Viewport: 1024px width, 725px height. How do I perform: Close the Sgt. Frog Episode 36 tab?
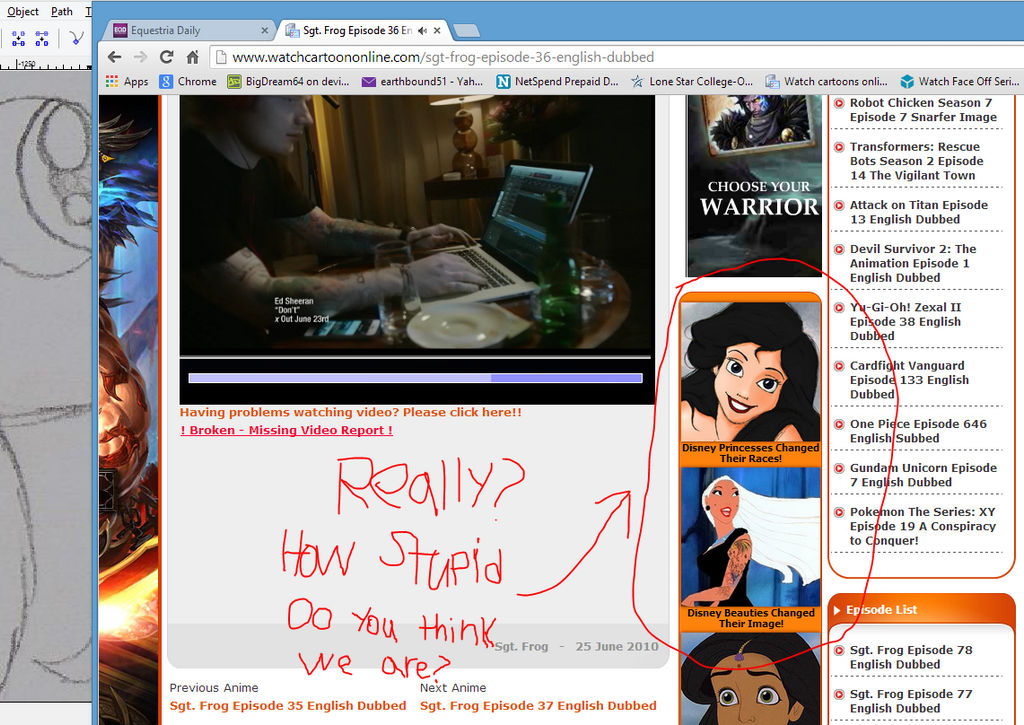(x=437, y=30)
